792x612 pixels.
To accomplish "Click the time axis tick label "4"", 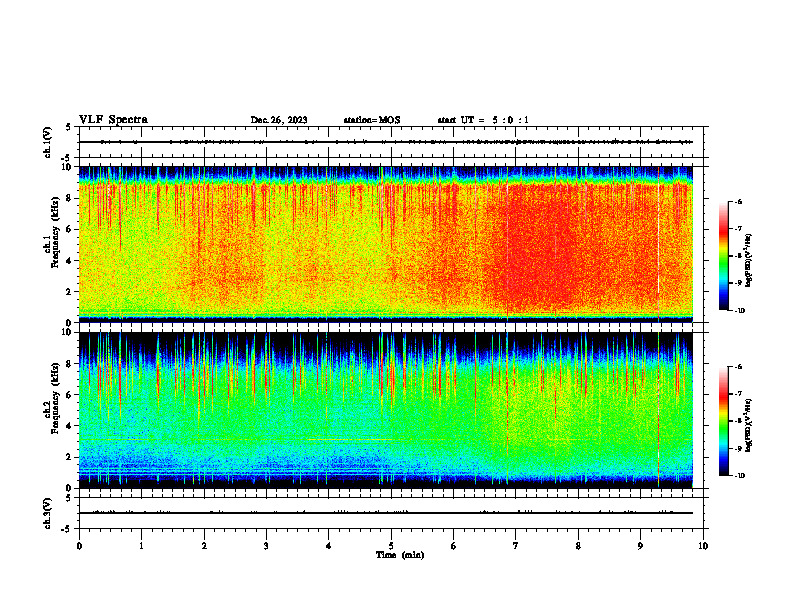I will point(328,546).
